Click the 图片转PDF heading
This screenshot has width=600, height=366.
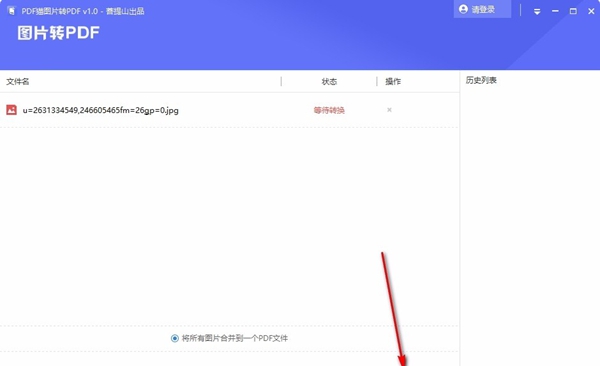(x=59, y=33)
